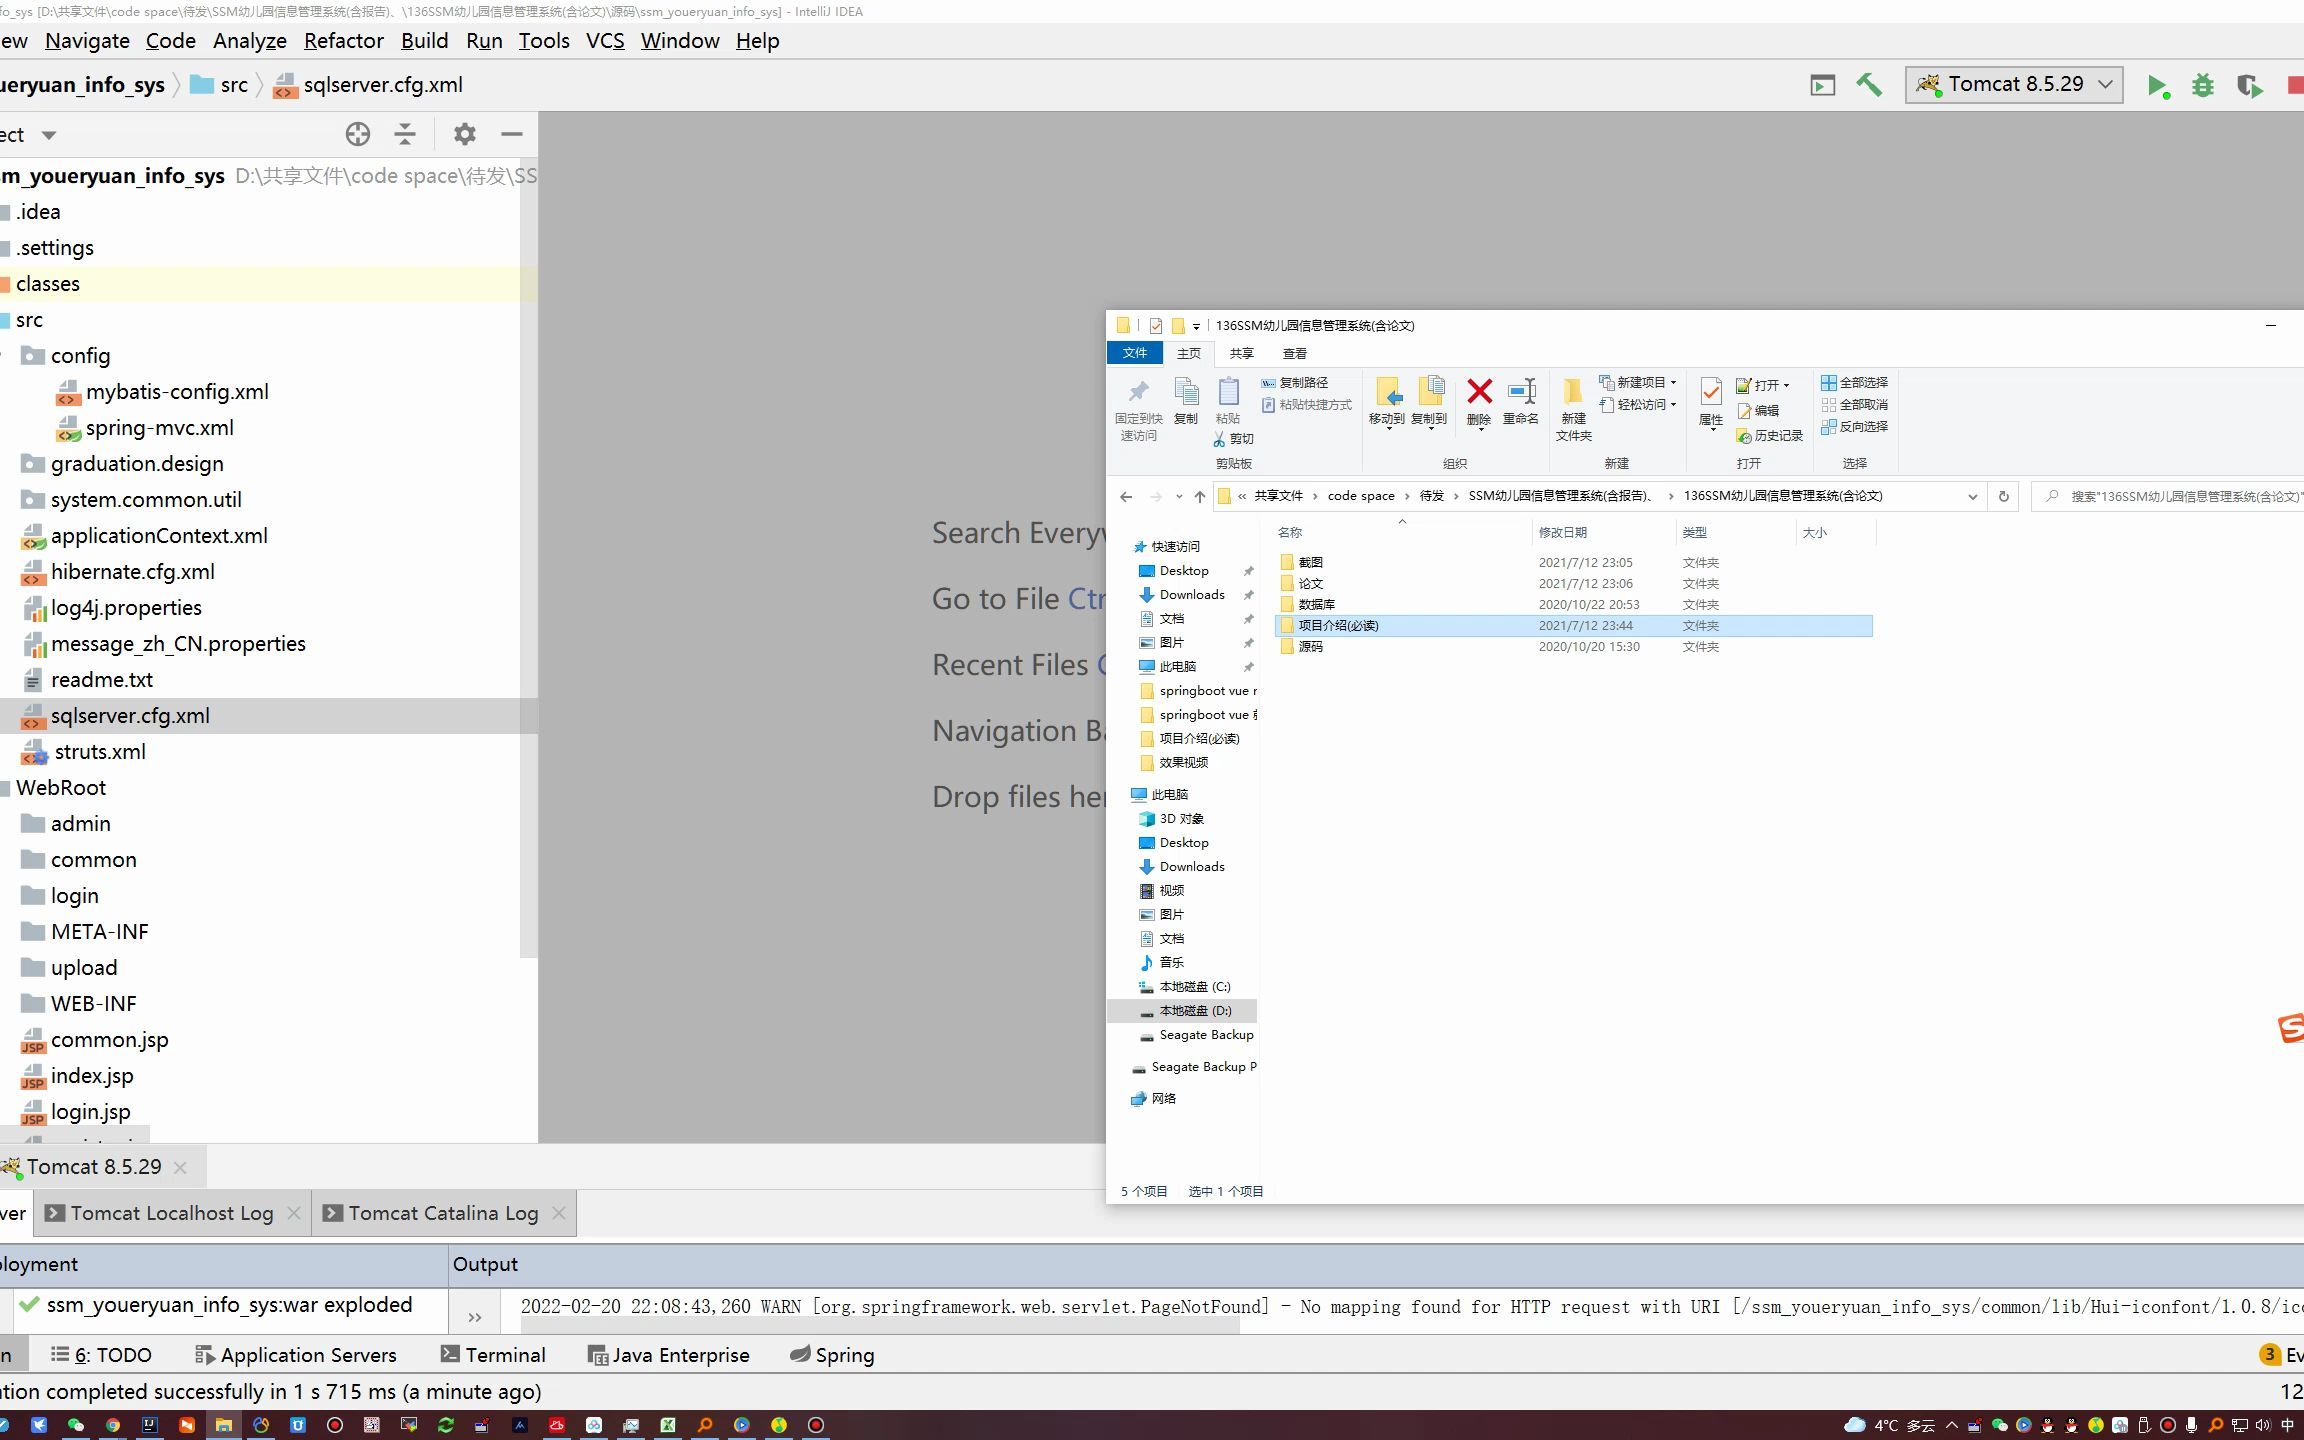Open the Refactor menu
Screen dimensions: 2304x1440
(343, 41)
